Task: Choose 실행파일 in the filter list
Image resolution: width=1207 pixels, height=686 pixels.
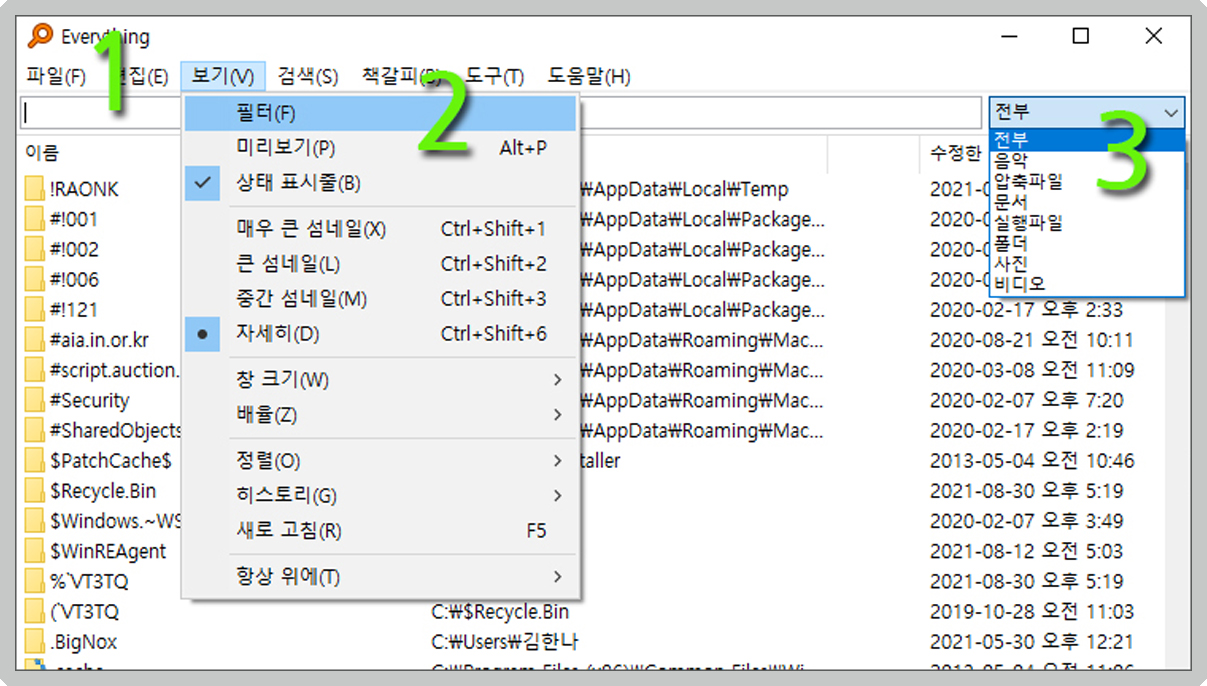Action: click(1087, 222)
